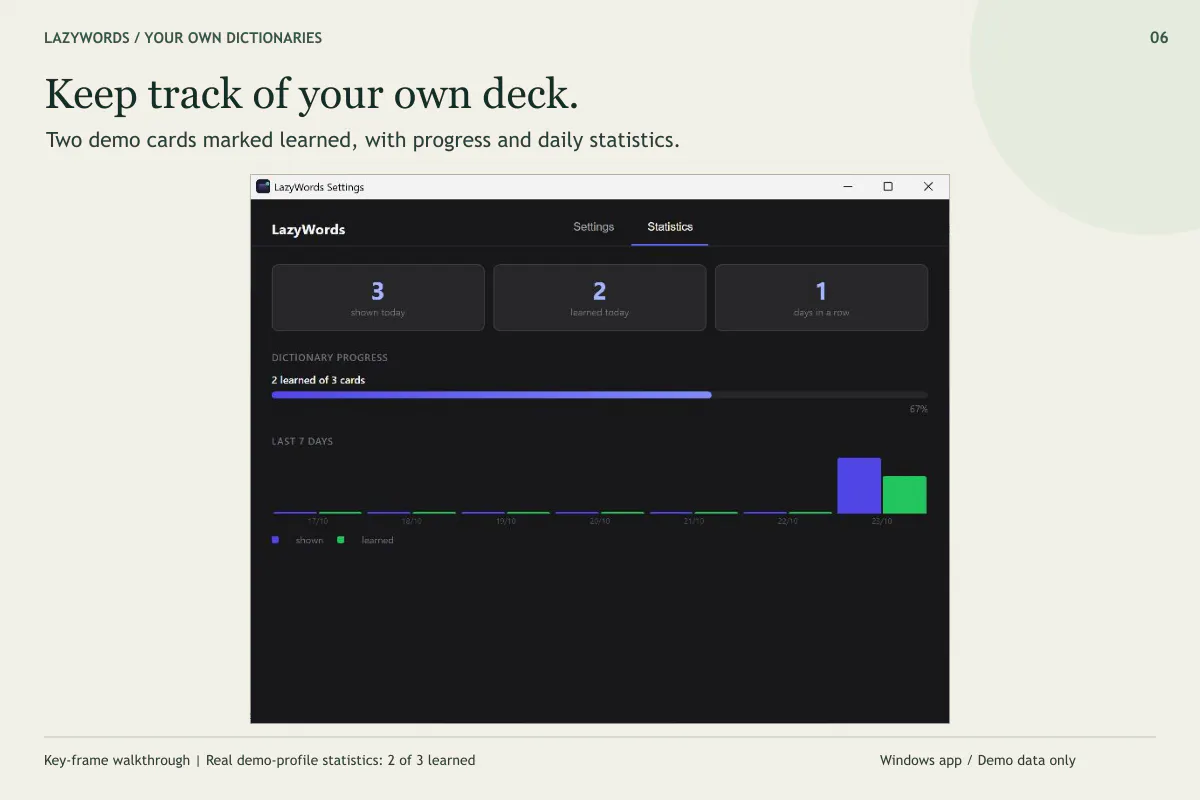Click the tall green learned bar in chart
The width and height of the screenshot is (1200, 800).
(x=905, y=495)
